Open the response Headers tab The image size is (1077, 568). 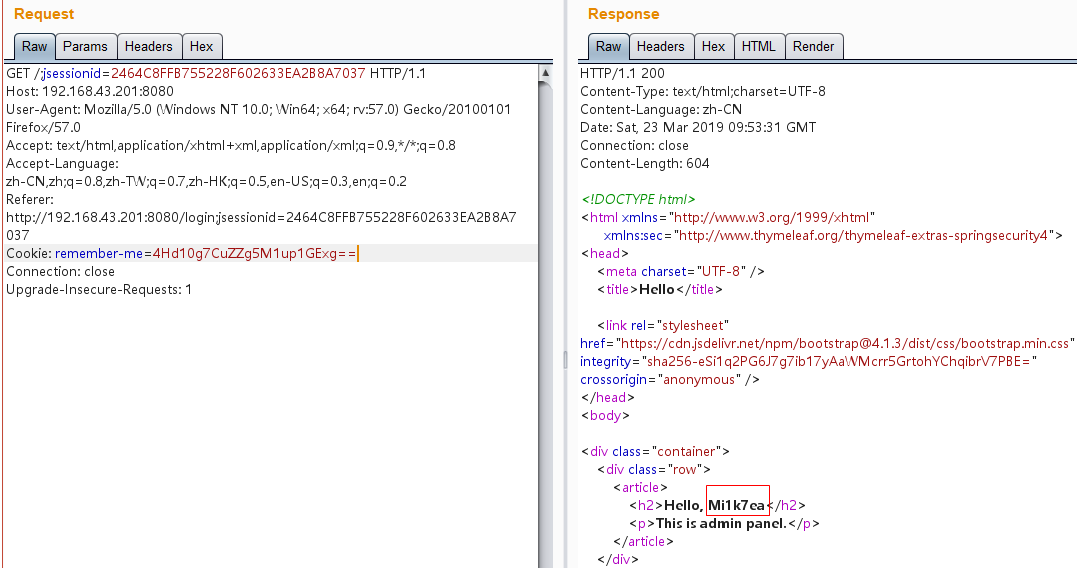660,47
